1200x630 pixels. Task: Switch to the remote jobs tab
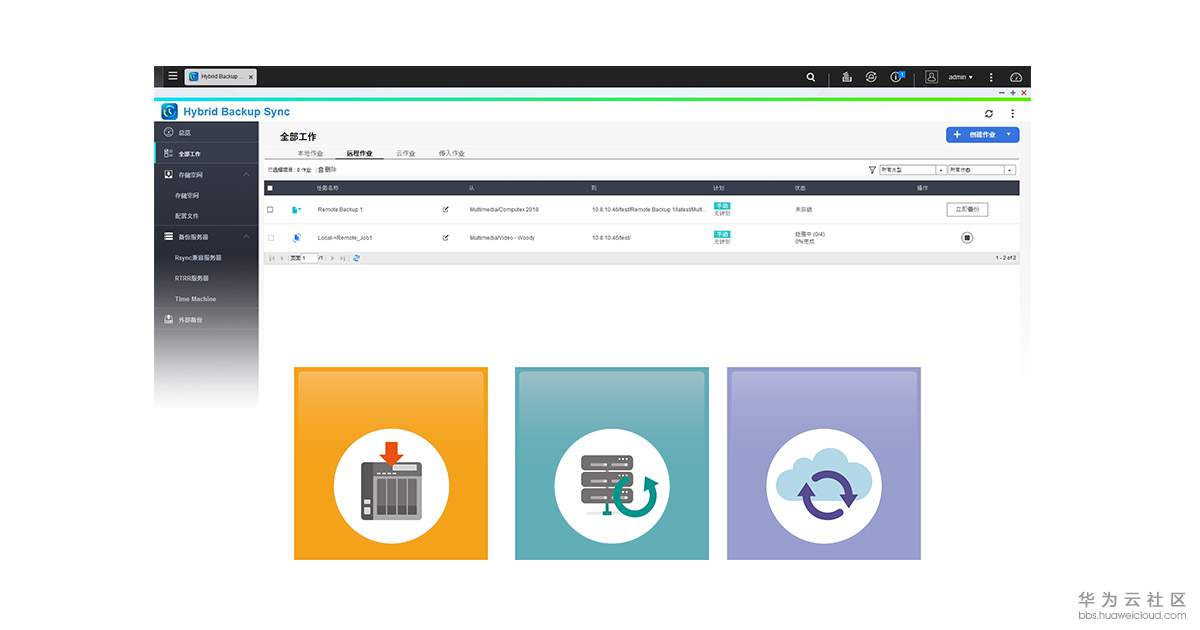pyautogui.click(x=359, y=153)
